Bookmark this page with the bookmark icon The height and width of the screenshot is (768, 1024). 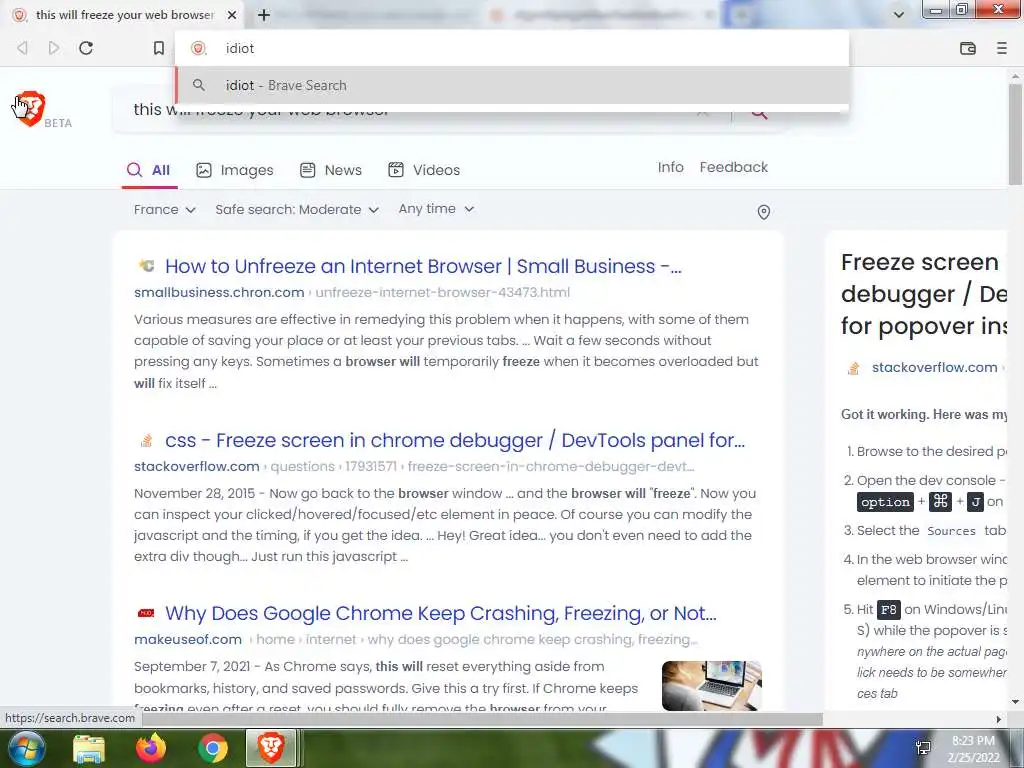(x=159, y=48)
